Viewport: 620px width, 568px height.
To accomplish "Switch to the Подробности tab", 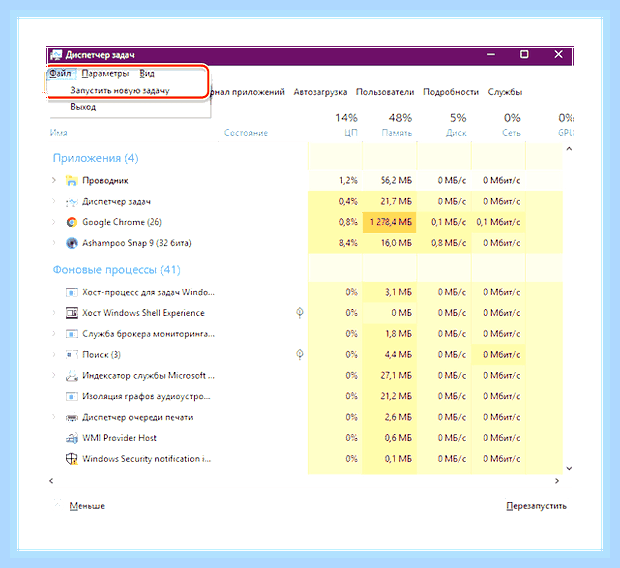I will (450, 92).
